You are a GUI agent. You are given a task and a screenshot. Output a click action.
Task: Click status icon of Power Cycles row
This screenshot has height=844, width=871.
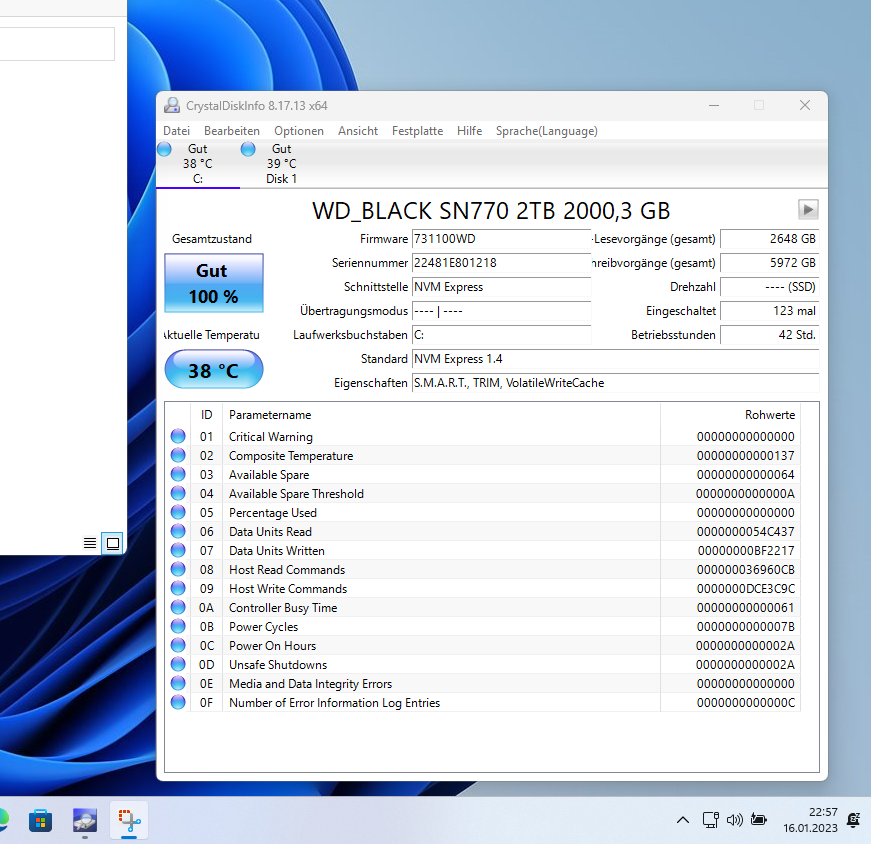[x=178, y=626]
